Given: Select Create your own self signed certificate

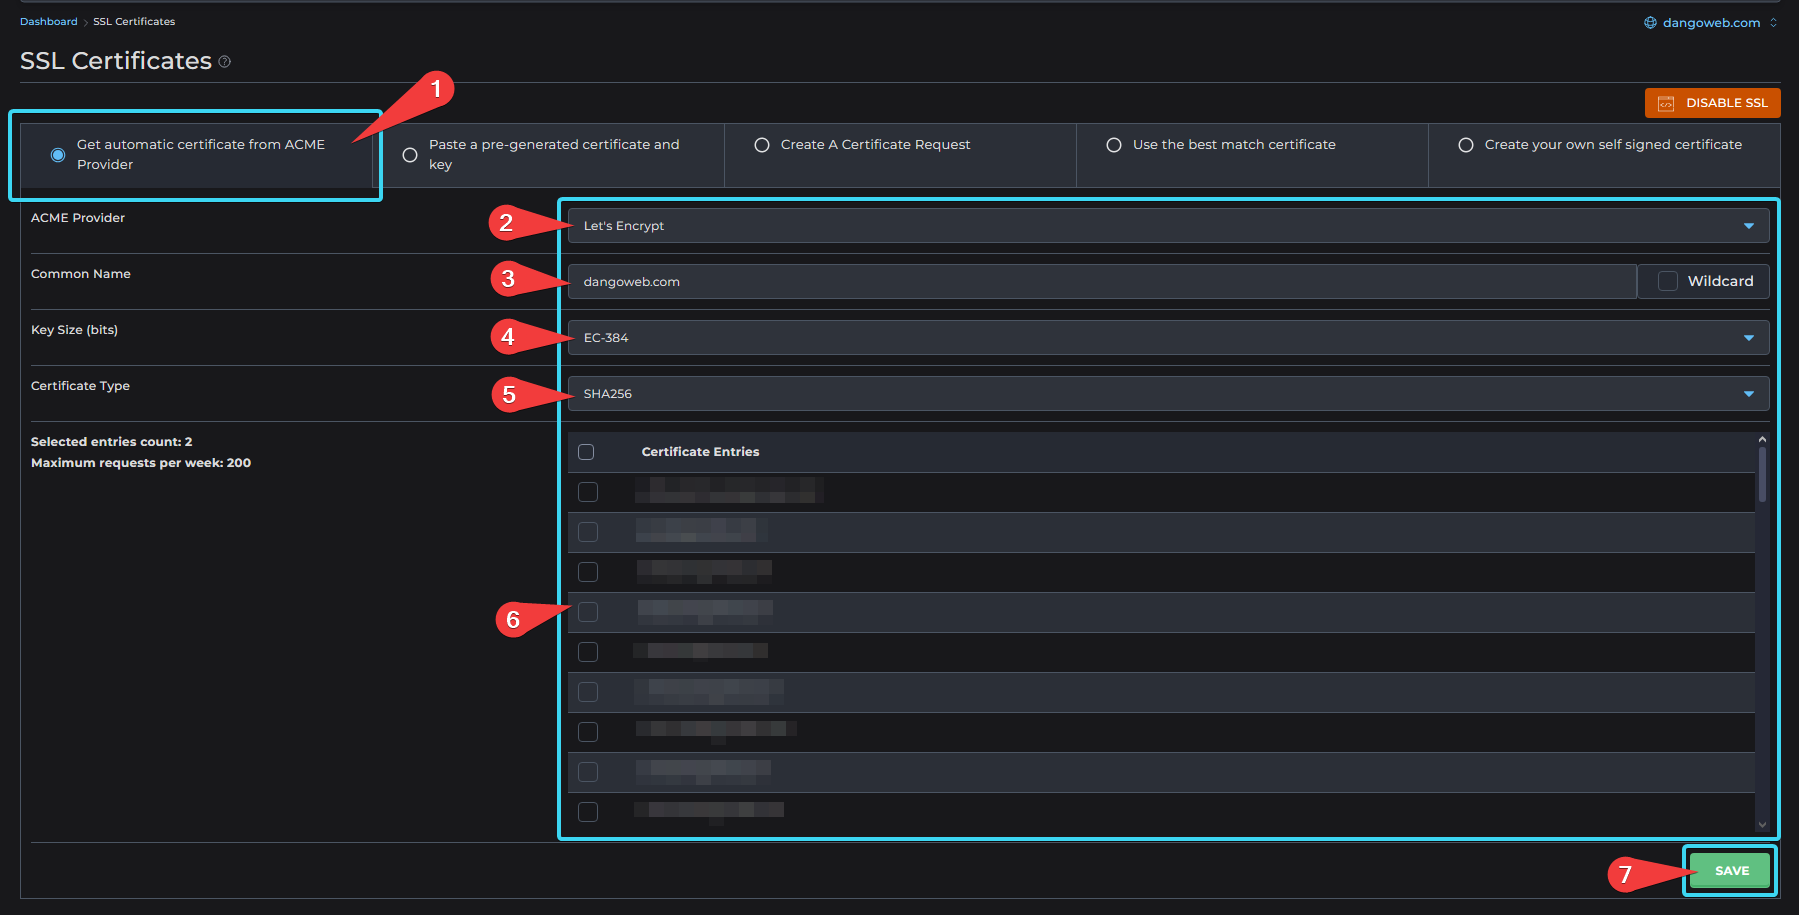Looking at the screenshot, I should pyautogui.click(x=1466, y=145).
